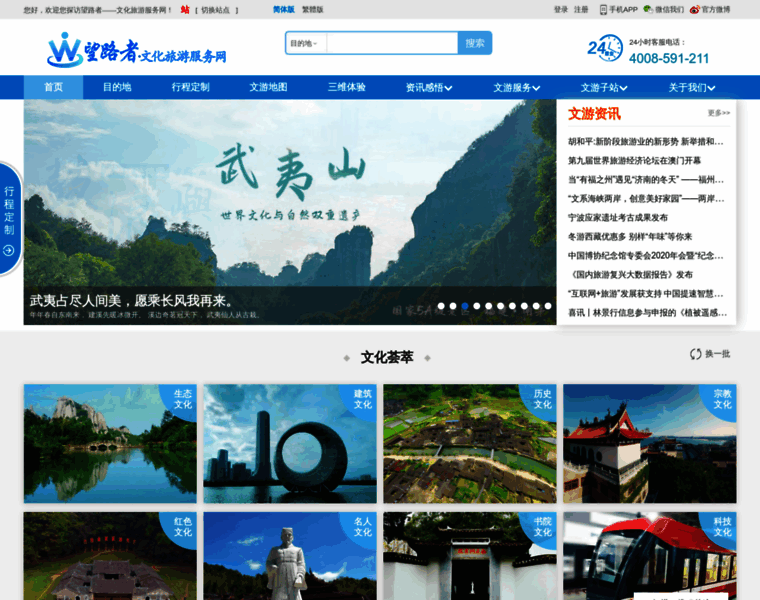The width and height of the screenshot is (760, 600).
Task: Expand the 文游服务 menu
Action: [517, 87]
